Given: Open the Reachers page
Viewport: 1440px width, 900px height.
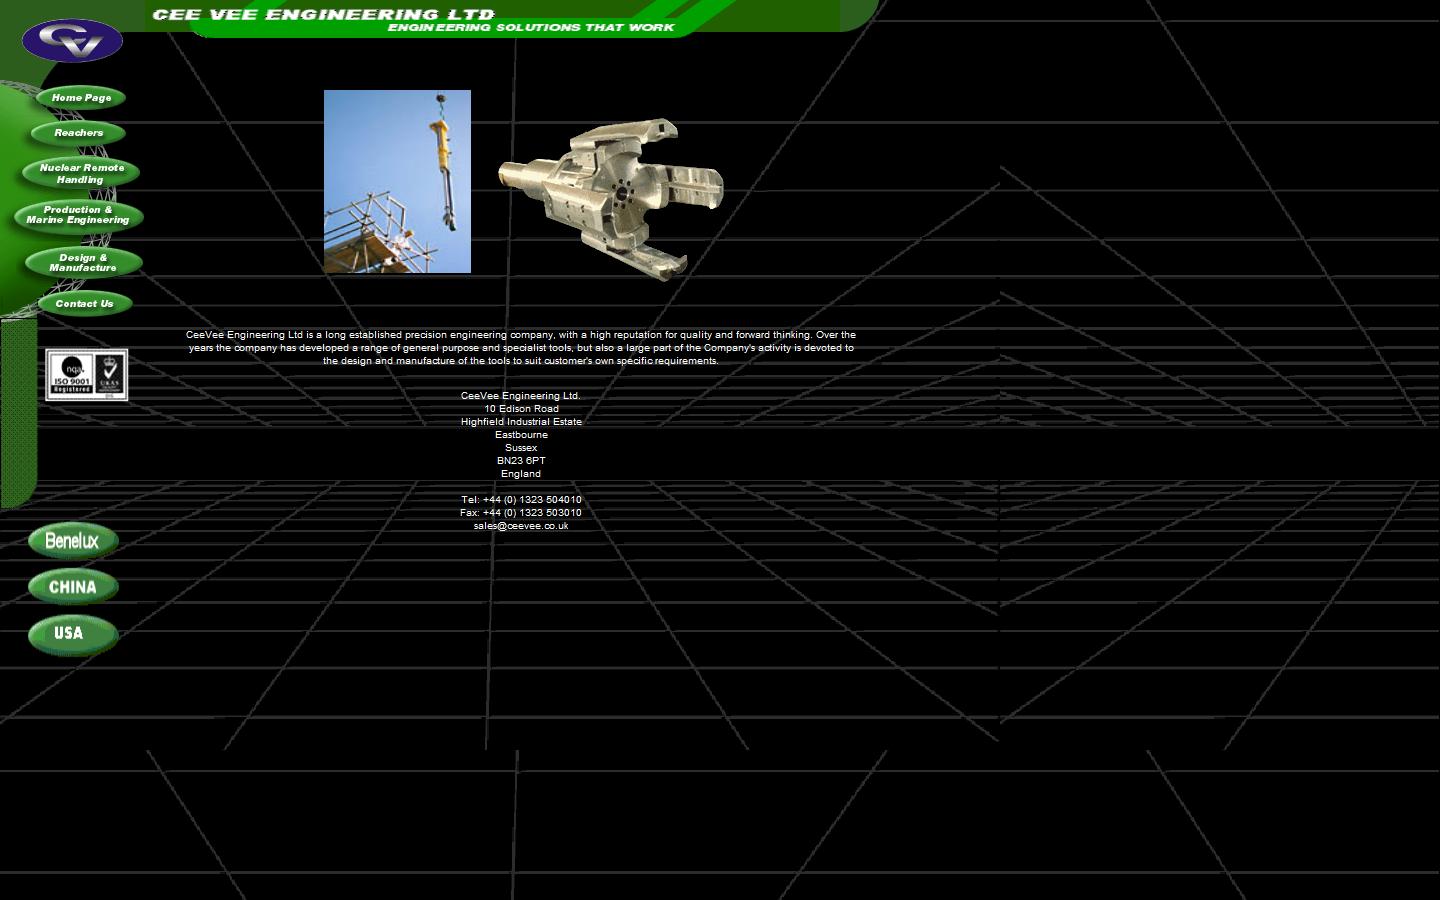Looking at the screenshot, I should pyautogui.click(x=77, y=132).
